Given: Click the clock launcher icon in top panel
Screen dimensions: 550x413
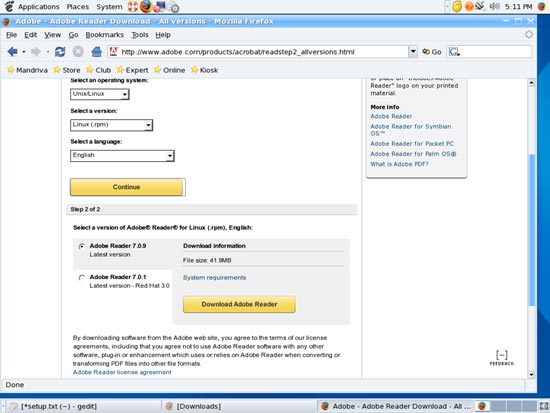Looking at the screenshot, I should coord(173,7).
